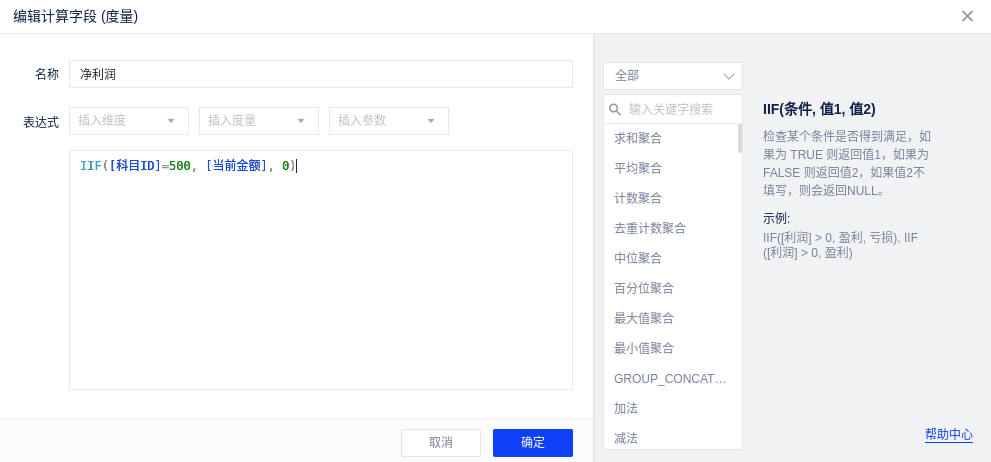Select 求和聚合 from function list
This screenshot has height=462, width=991.
[x=638, y=138]
